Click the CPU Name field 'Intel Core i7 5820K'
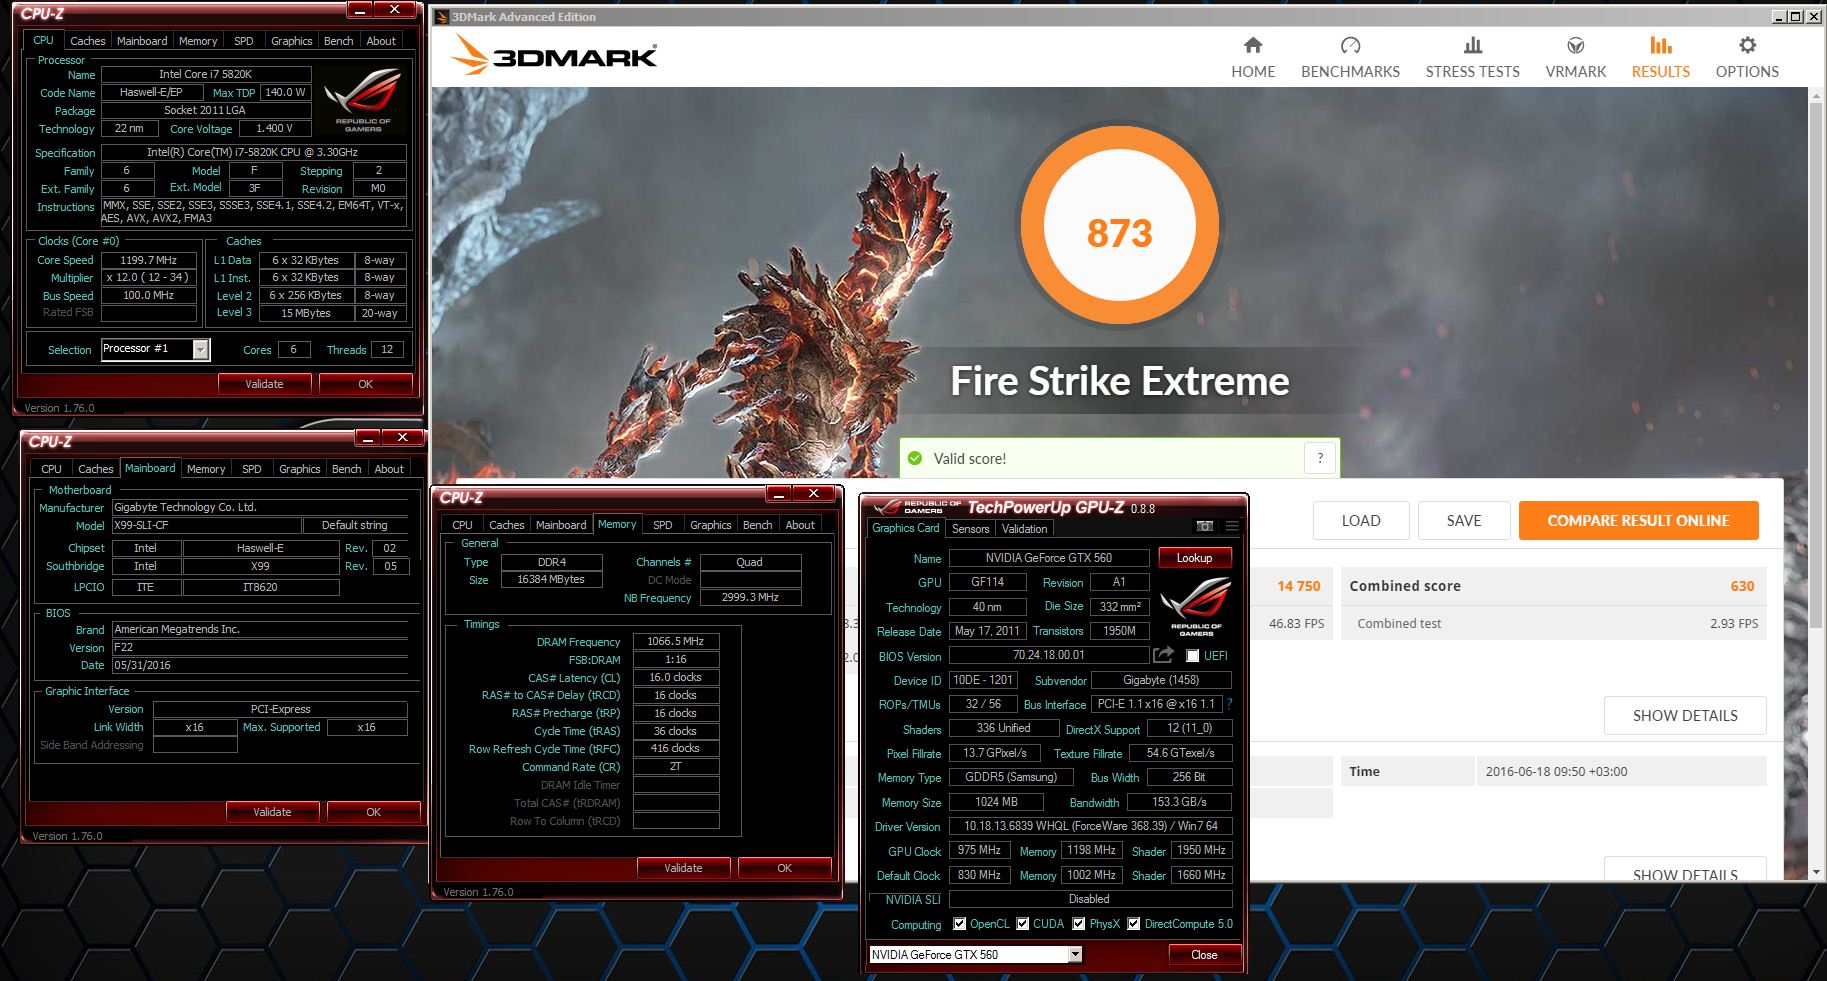This screenshot has width=1827, height=981. coord(206,74)
